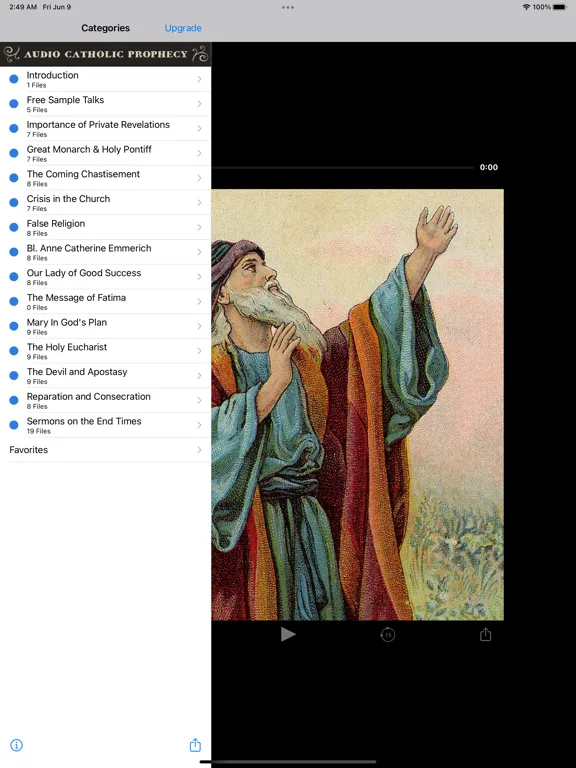This screenshot has width=576, height=768.
Task: Tap the Categories header title
Action: tap(105, 28)
